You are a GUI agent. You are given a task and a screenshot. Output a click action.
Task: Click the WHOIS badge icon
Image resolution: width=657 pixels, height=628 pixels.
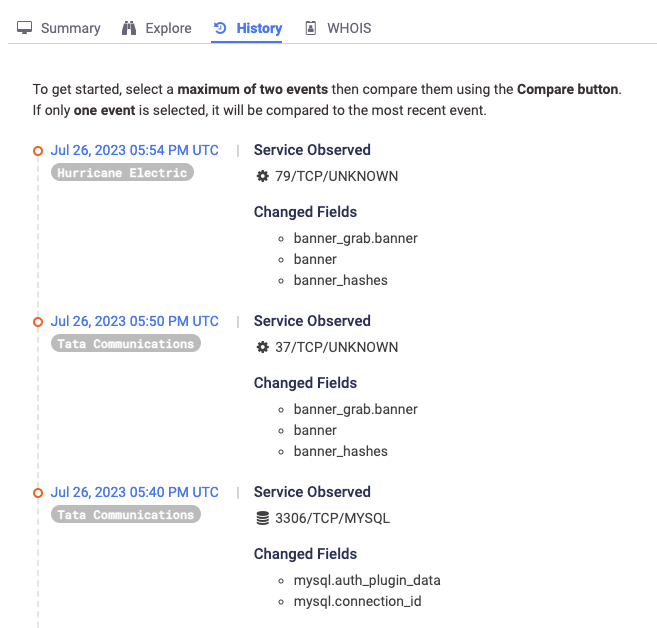(311, 28)
